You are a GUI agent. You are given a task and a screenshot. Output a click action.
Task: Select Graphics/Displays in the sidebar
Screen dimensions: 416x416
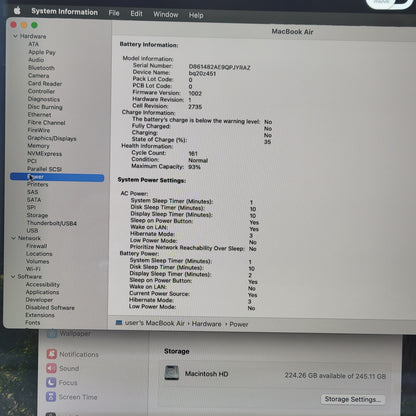[x=52, y=138]
